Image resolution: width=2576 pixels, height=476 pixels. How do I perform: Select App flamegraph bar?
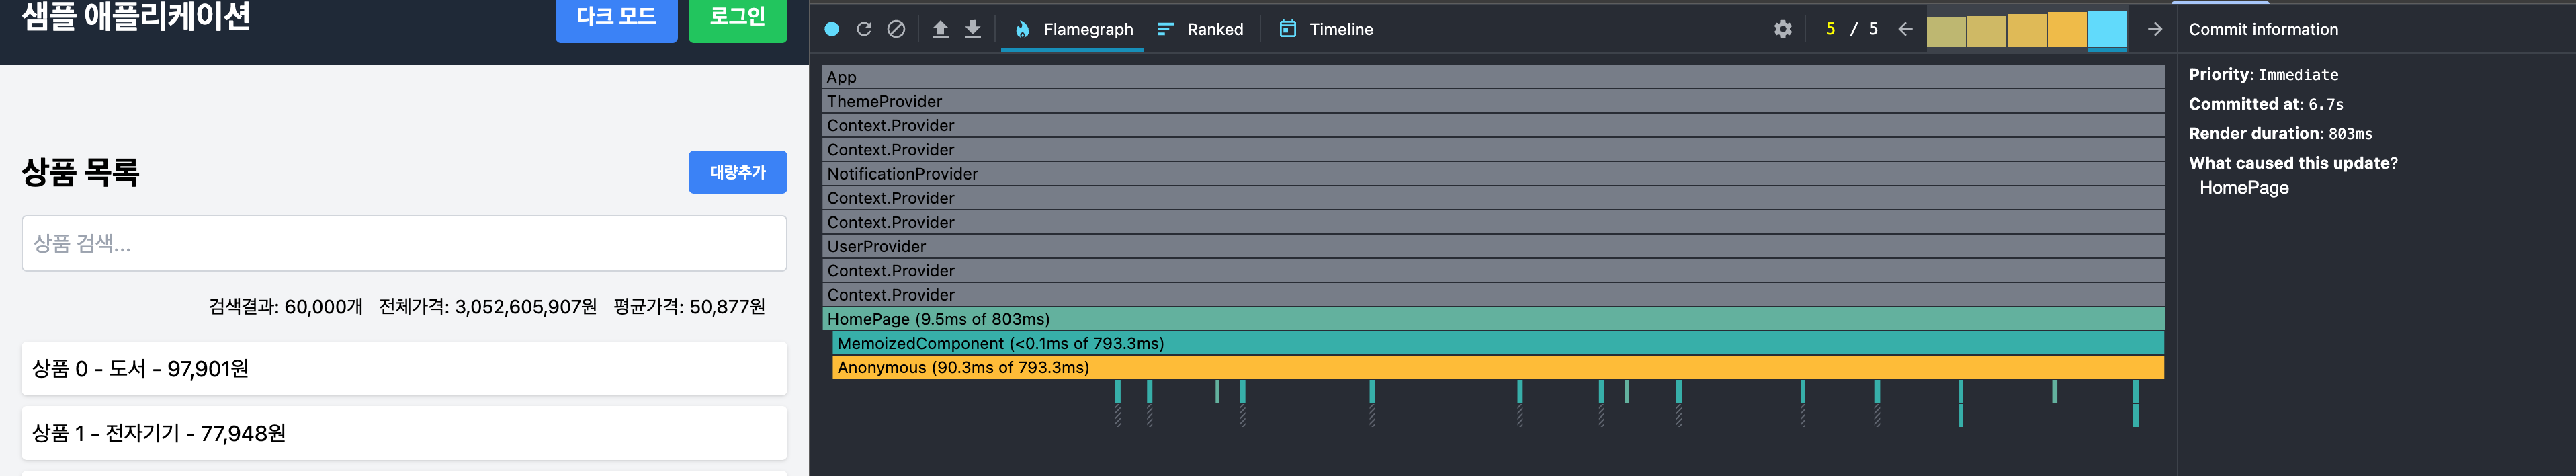point(1493,77)
